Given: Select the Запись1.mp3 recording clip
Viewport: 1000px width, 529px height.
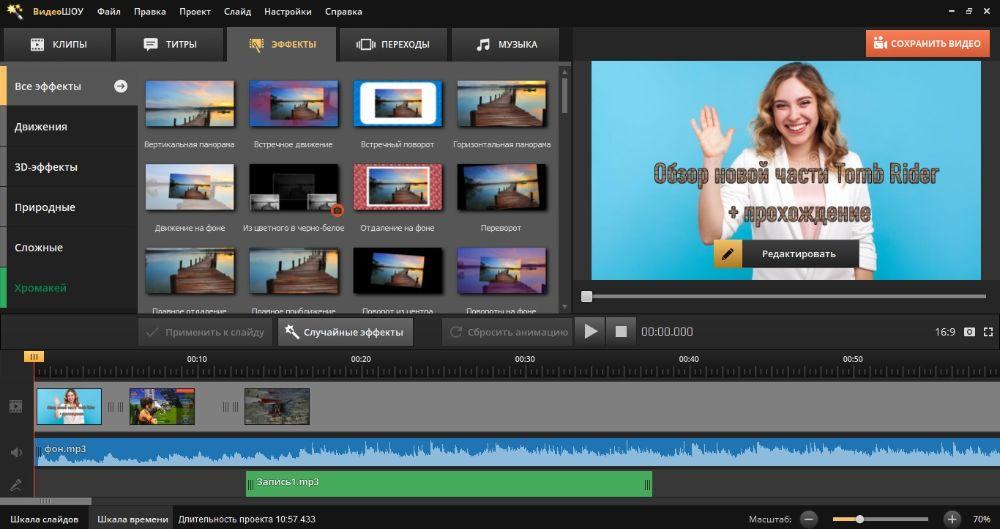Looking at the screenshot, I should tap(449, 484).
